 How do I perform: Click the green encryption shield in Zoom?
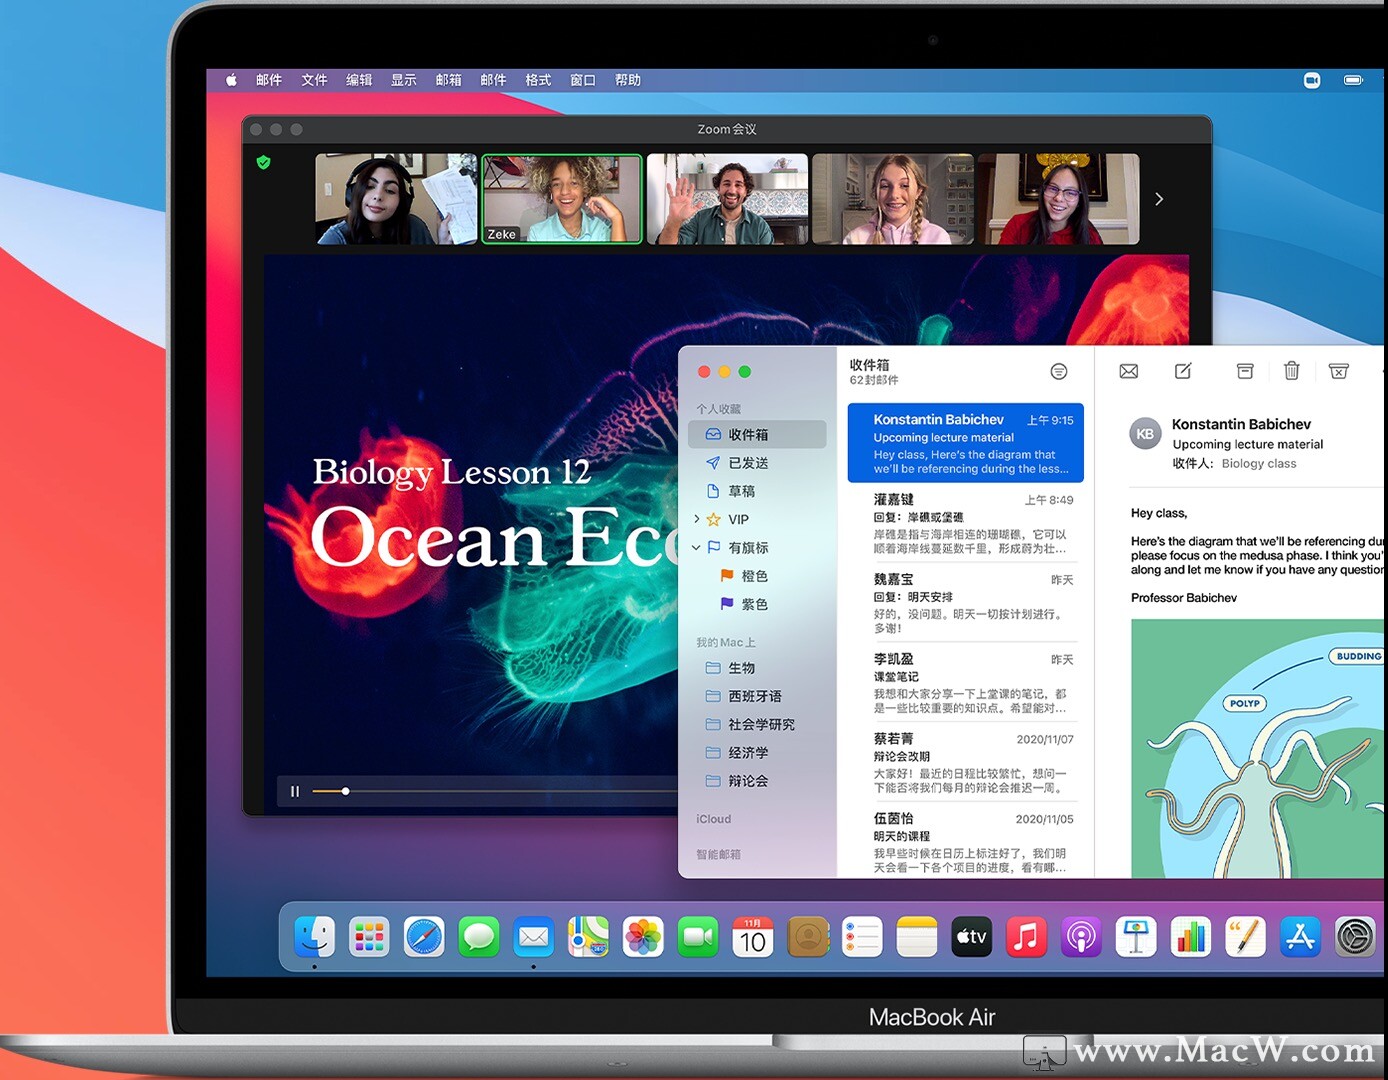(264, 162)
